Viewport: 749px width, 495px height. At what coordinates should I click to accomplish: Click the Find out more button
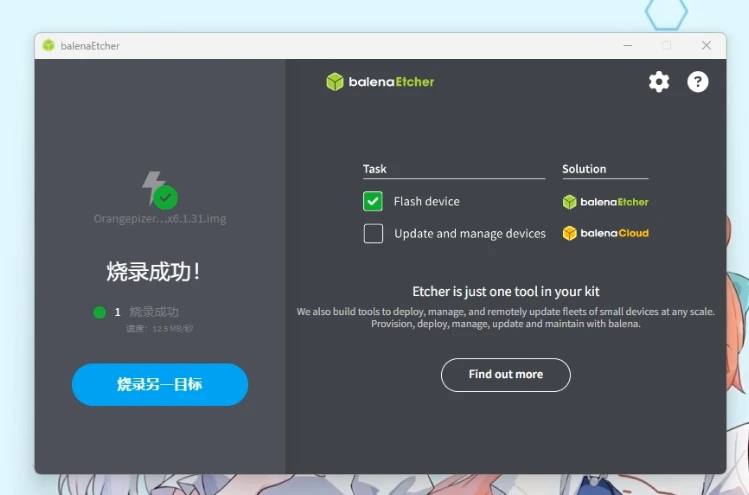506,375
